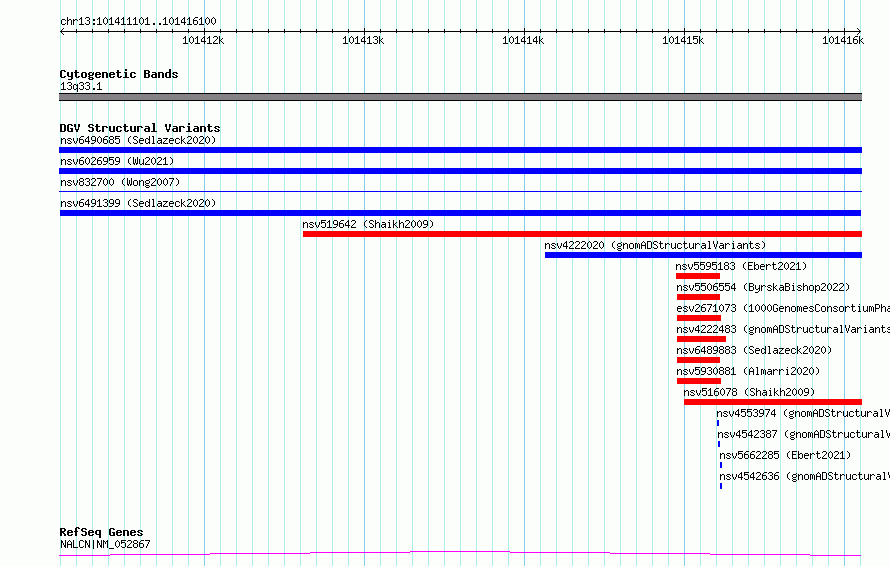This screenshot has width=890, height=566.
Task: Select the blue bar of nsv6491399
Action: (460, 213)
